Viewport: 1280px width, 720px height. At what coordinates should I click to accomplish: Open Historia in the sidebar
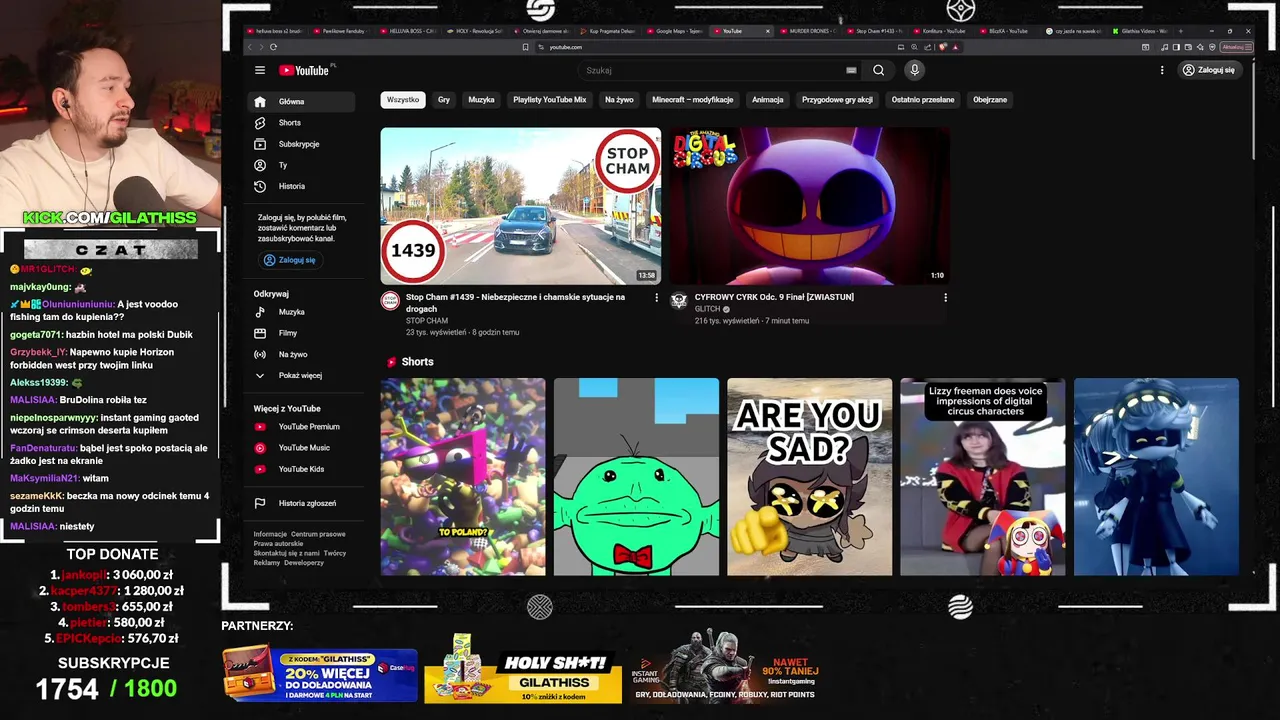(x=301, y=186)
